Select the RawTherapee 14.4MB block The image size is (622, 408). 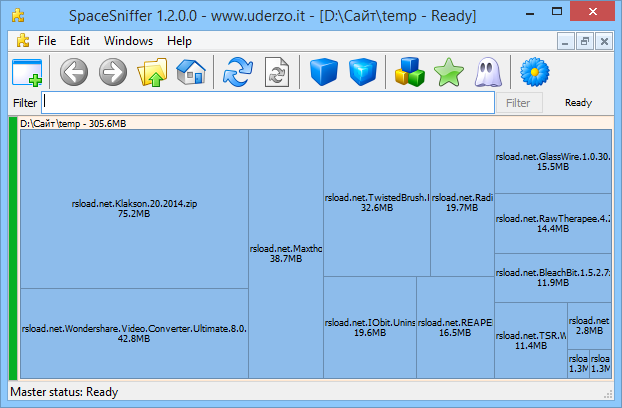pyautogui.click(x=553, y=224)
